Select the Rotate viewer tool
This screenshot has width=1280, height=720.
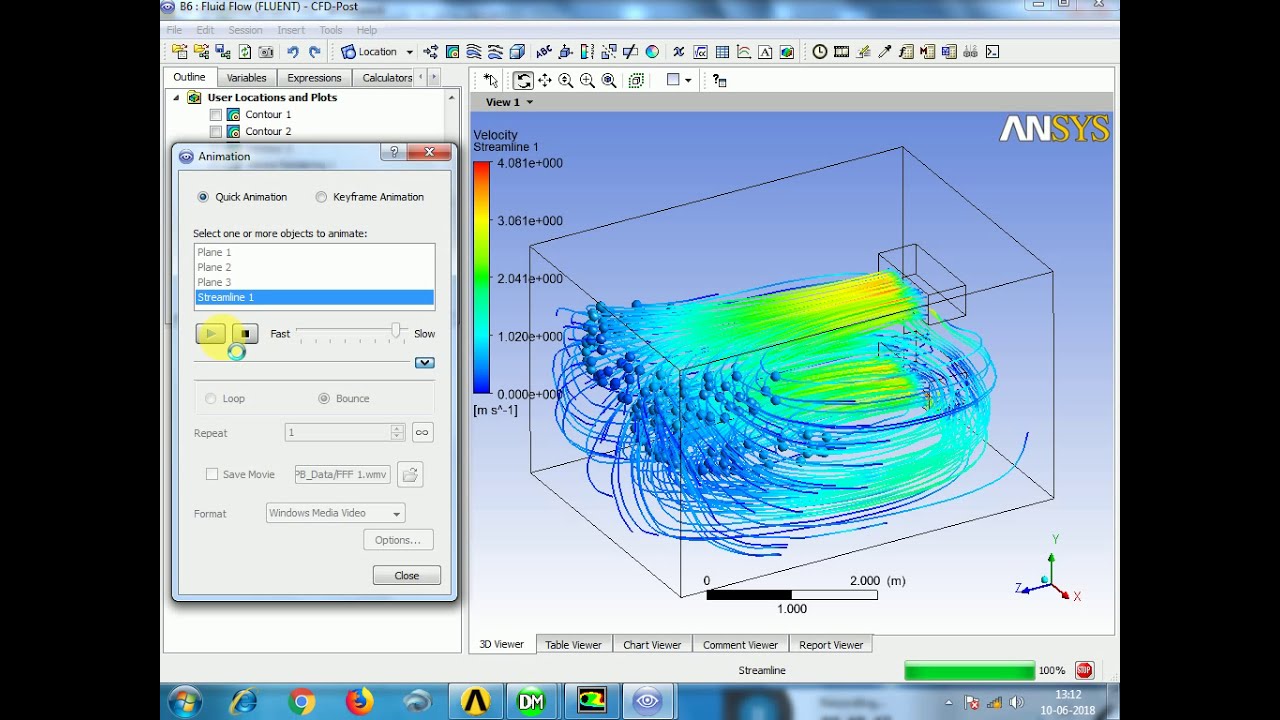[523, 80]
